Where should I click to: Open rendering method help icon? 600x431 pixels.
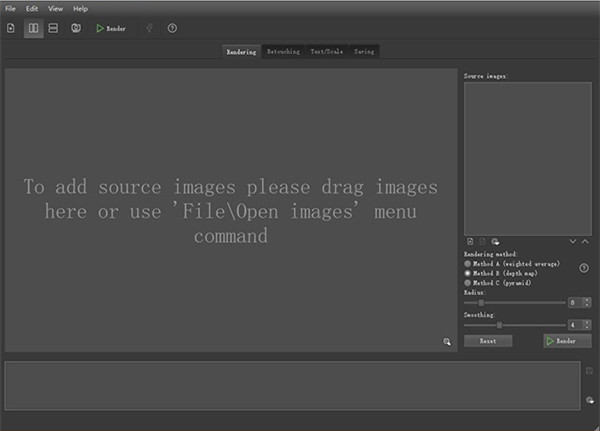[x=584, y=268]
